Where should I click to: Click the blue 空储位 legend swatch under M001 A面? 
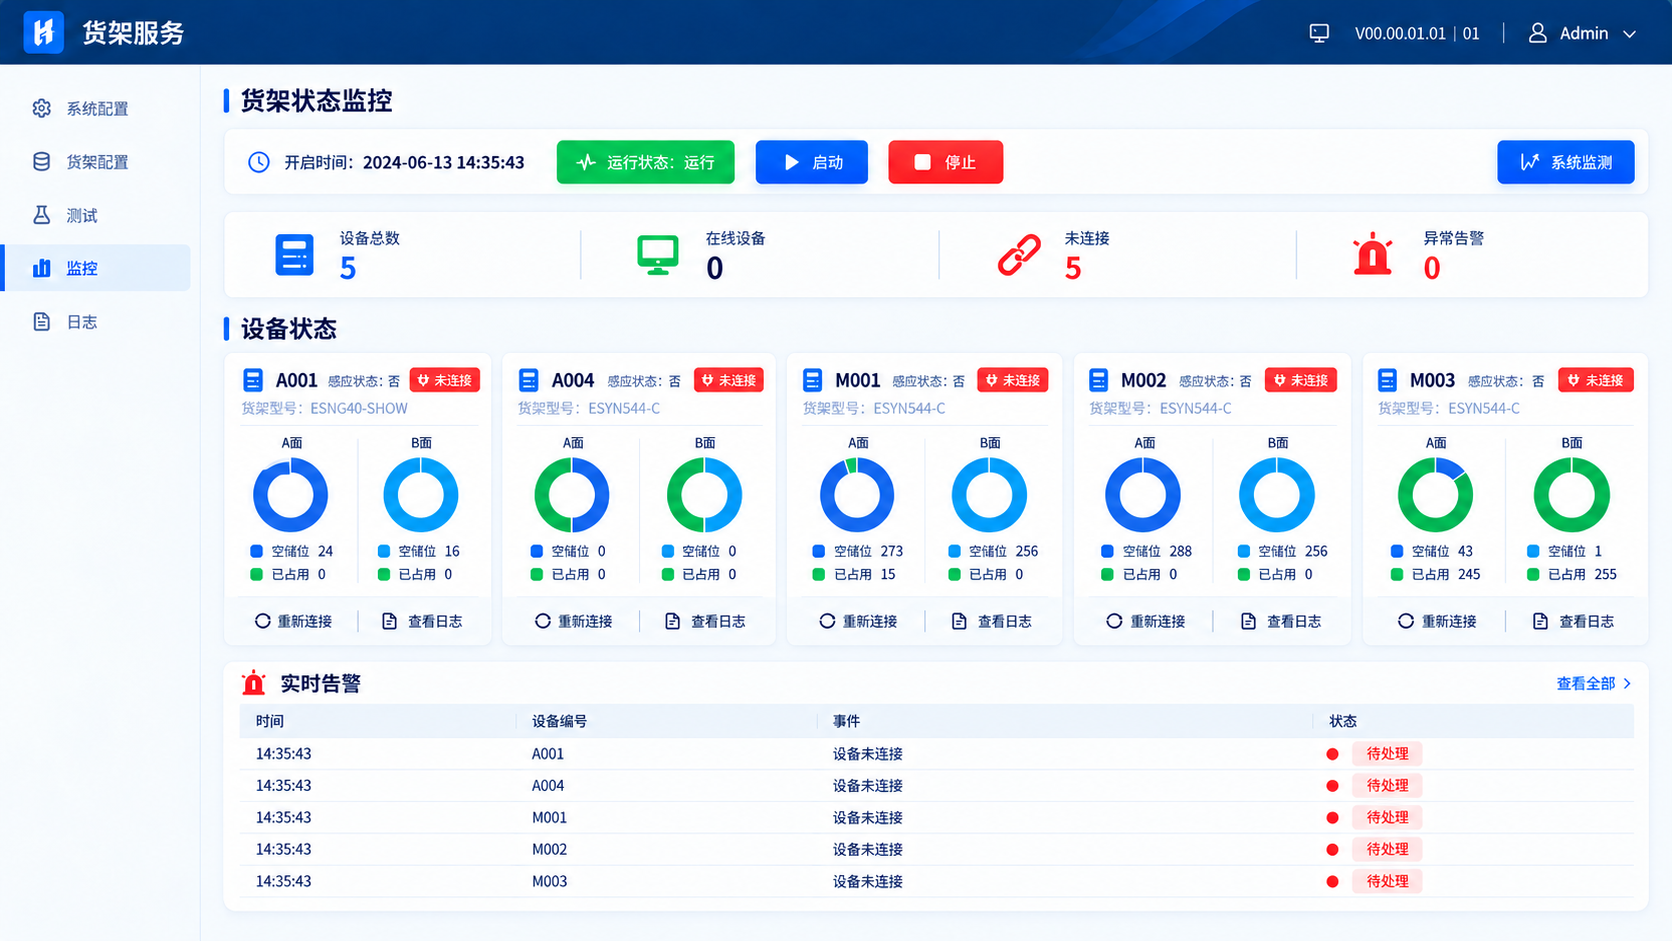pyautogui.click(x=819, y=551)
